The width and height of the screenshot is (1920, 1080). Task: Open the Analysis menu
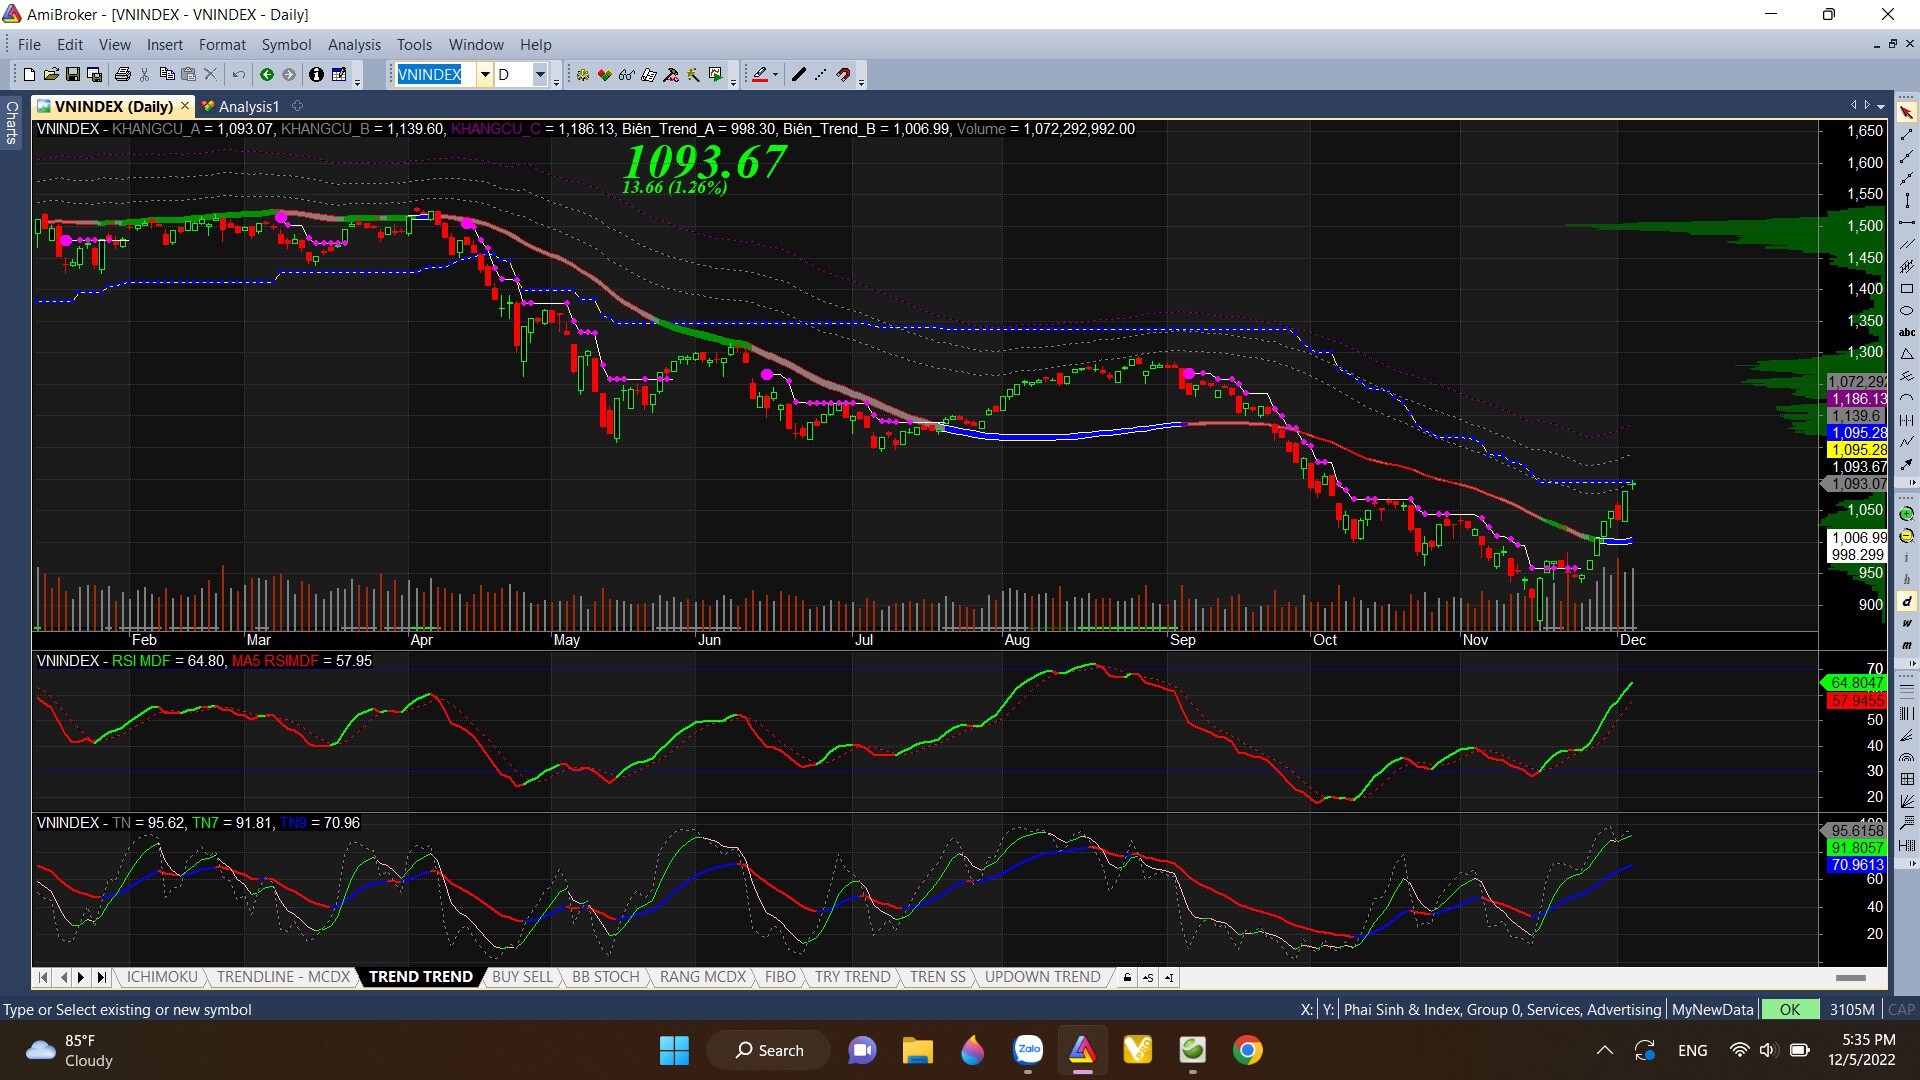(354, 44)
